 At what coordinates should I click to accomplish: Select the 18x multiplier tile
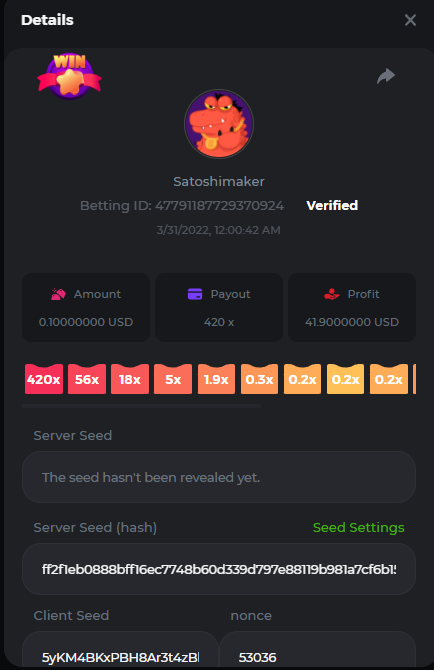(x=130, y=379)
